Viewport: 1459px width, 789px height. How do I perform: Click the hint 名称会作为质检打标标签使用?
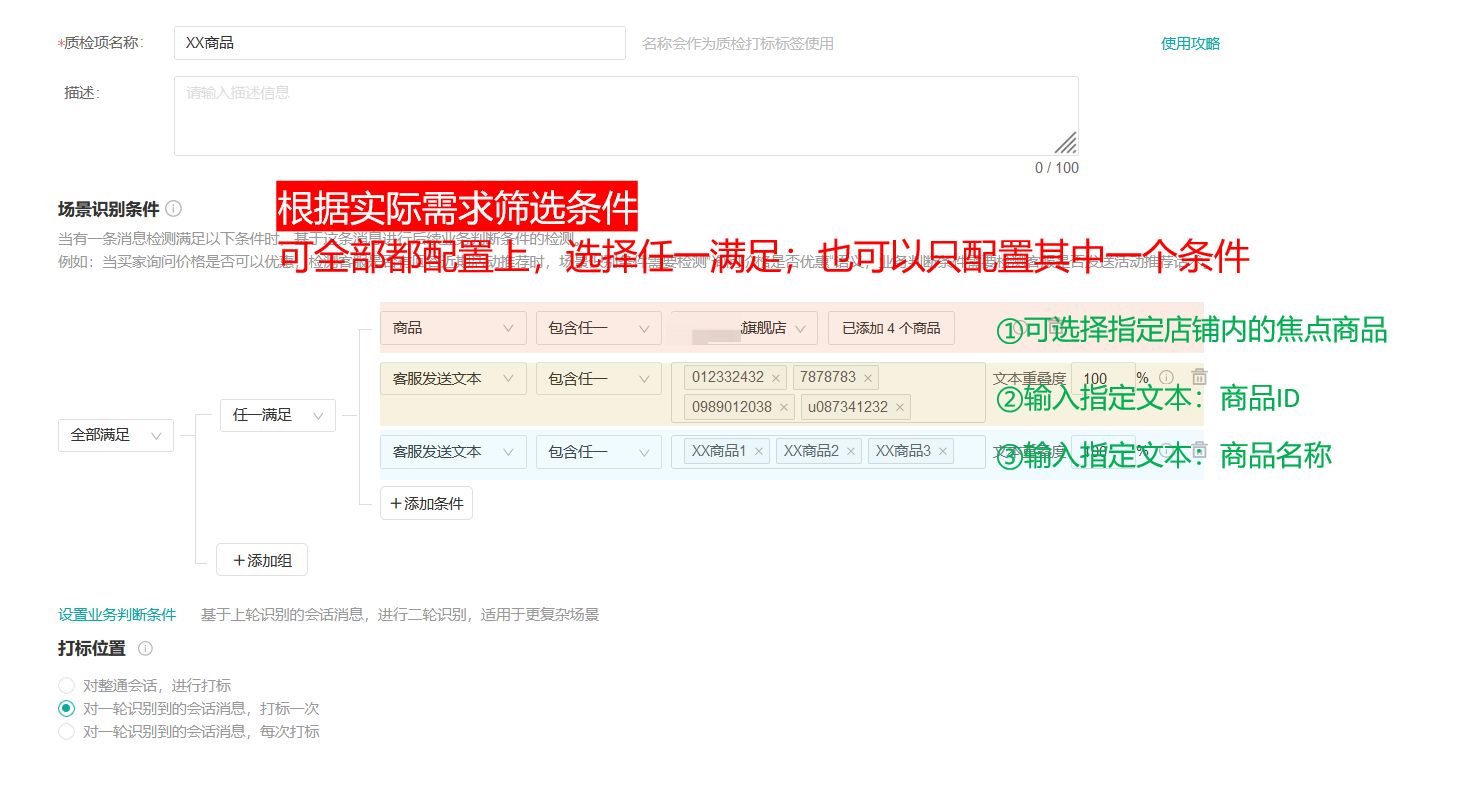tap(738, 43)
